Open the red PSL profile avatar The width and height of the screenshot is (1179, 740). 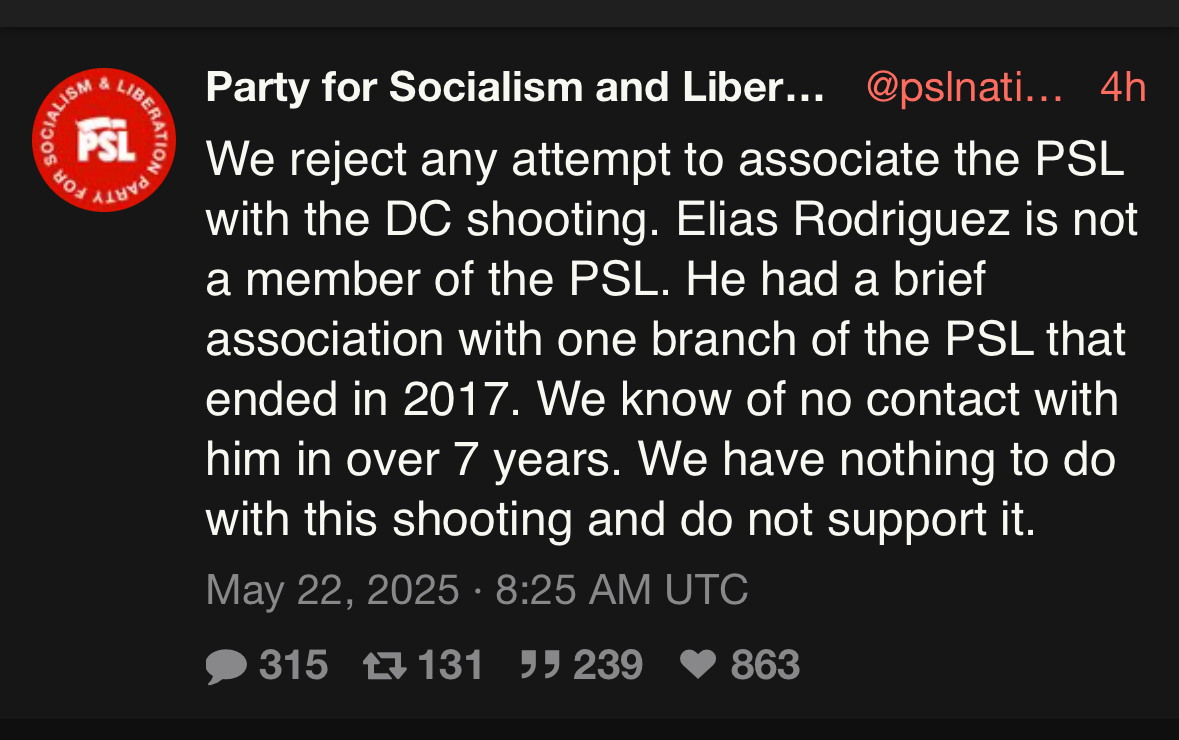[x=104, y=140]
